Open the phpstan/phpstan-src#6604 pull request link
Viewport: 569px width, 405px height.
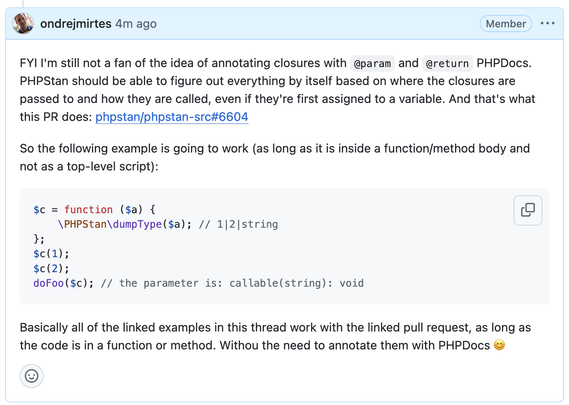172,117
